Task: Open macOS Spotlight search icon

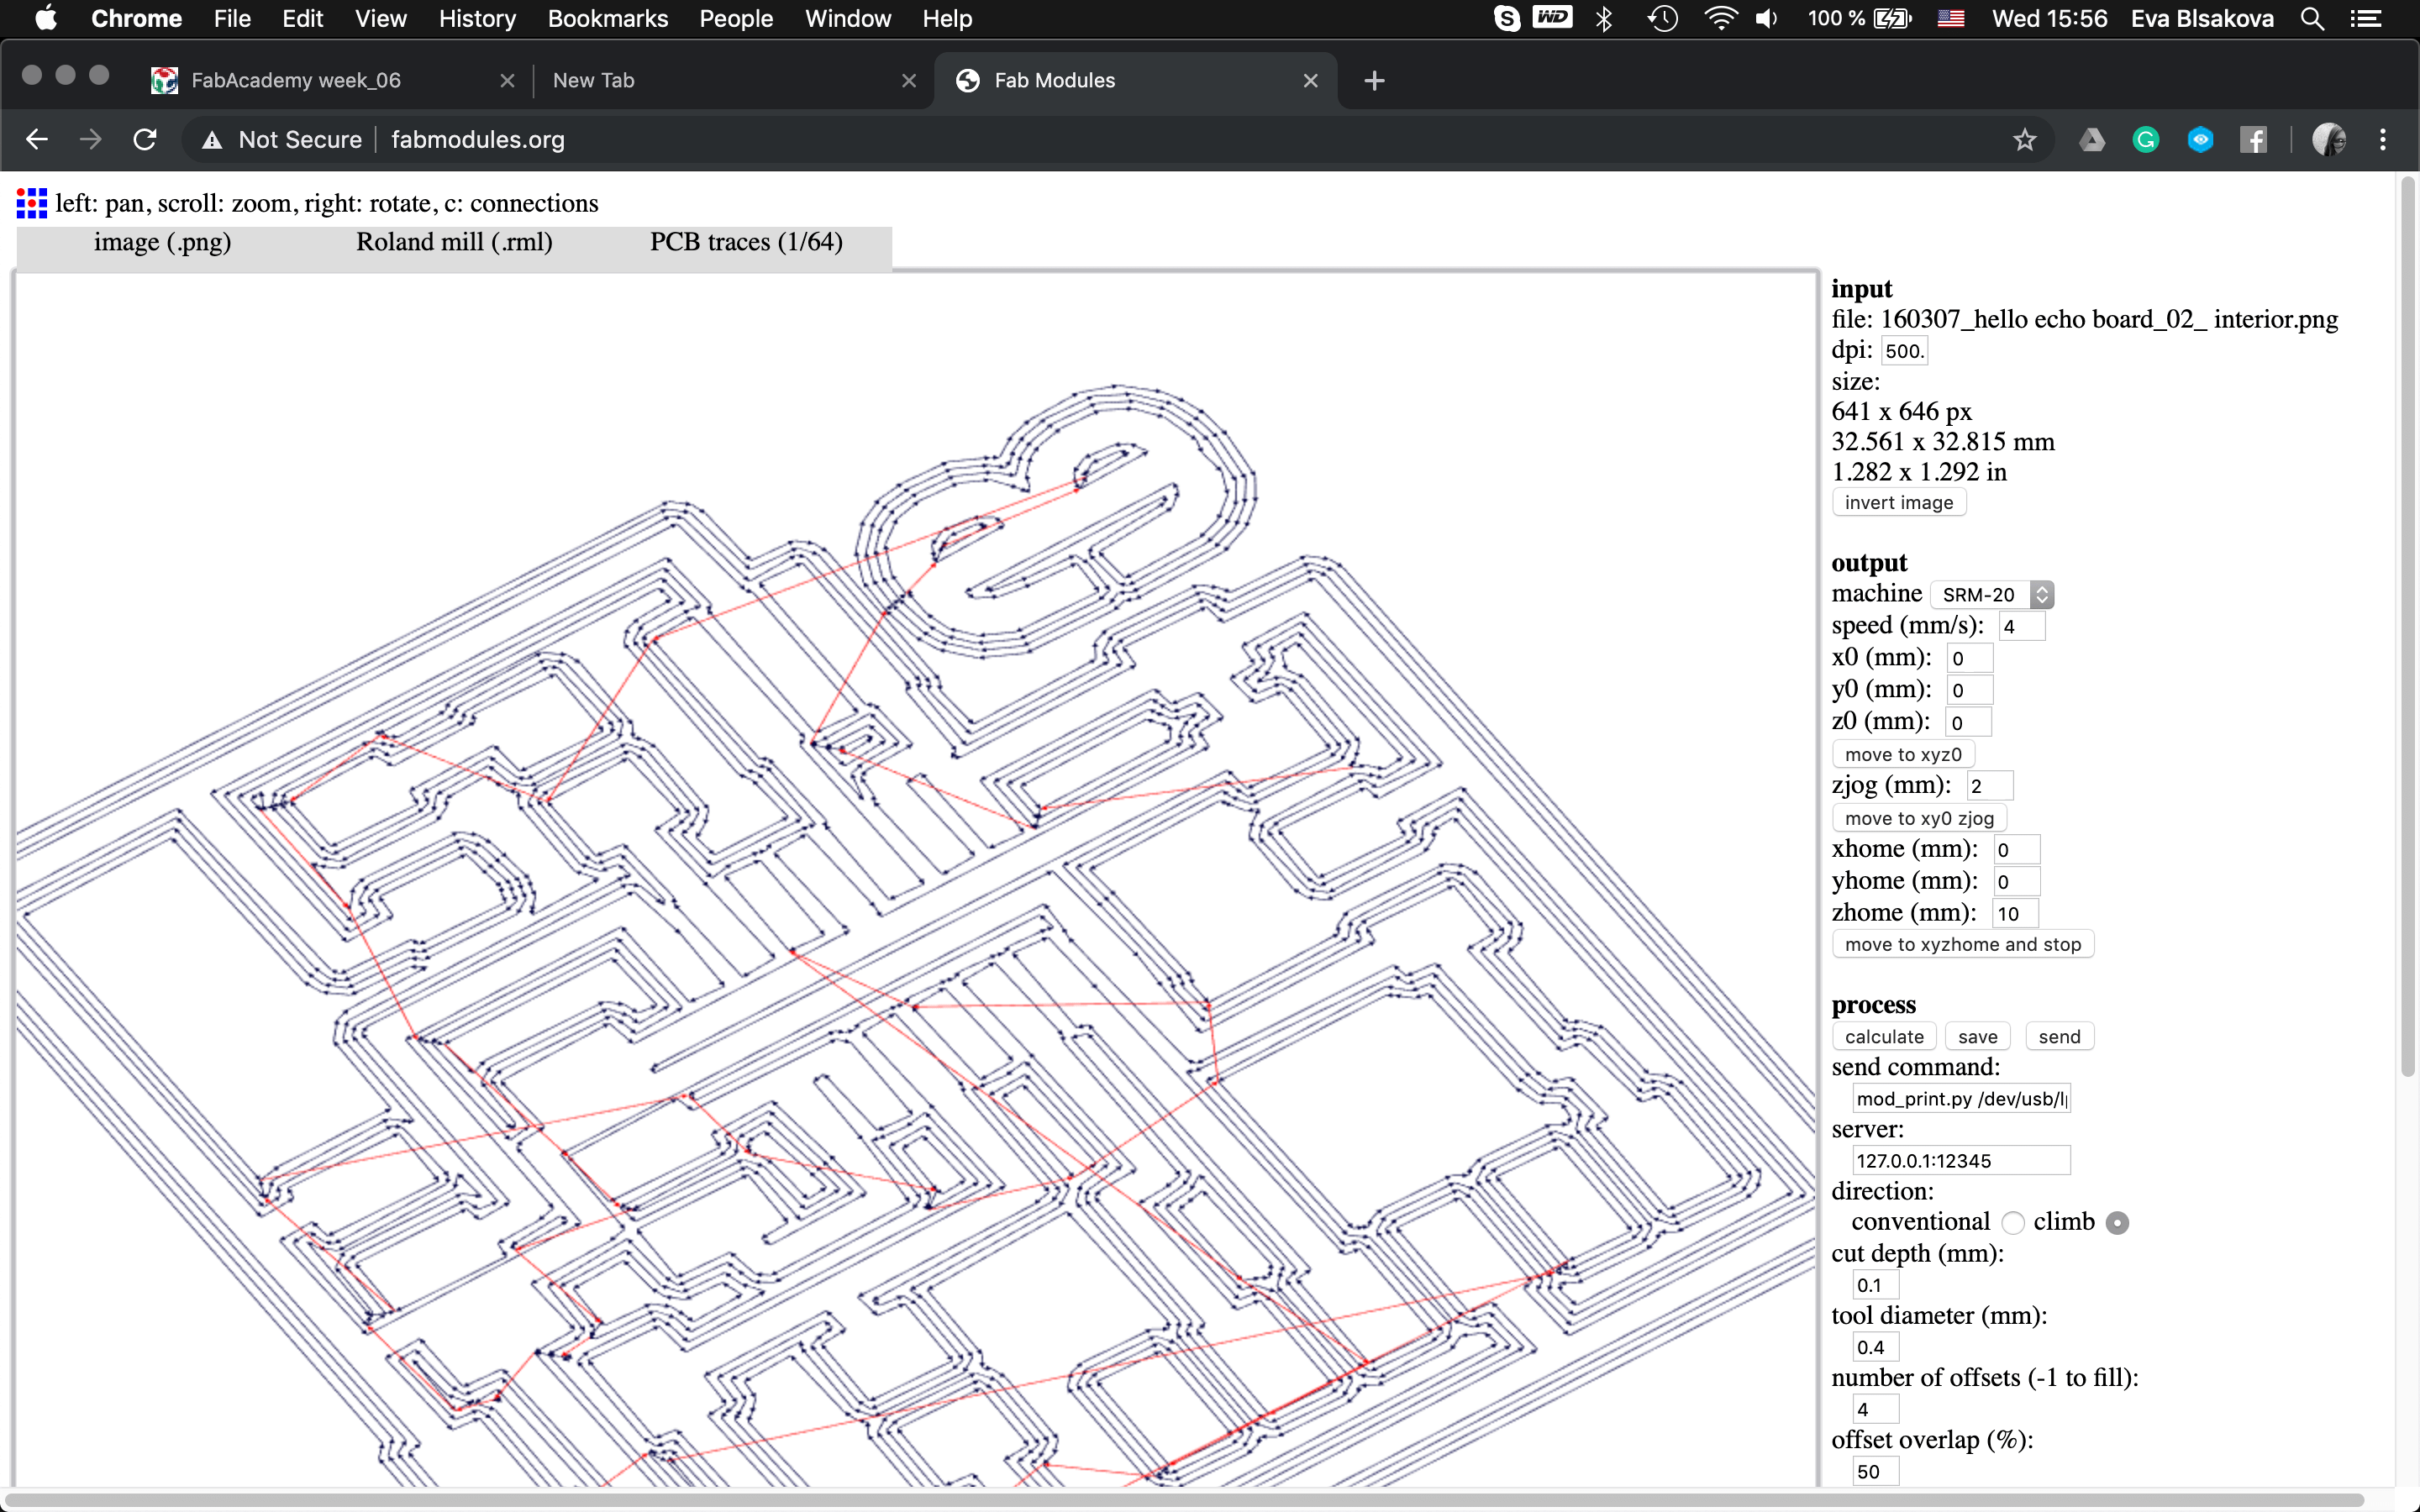Action: tap(2311, 19)
